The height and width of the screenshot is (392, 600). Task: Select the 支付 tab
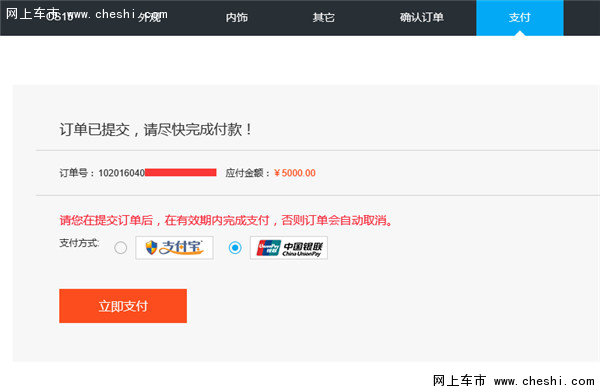pyautogui.click(x=520, y=18)
